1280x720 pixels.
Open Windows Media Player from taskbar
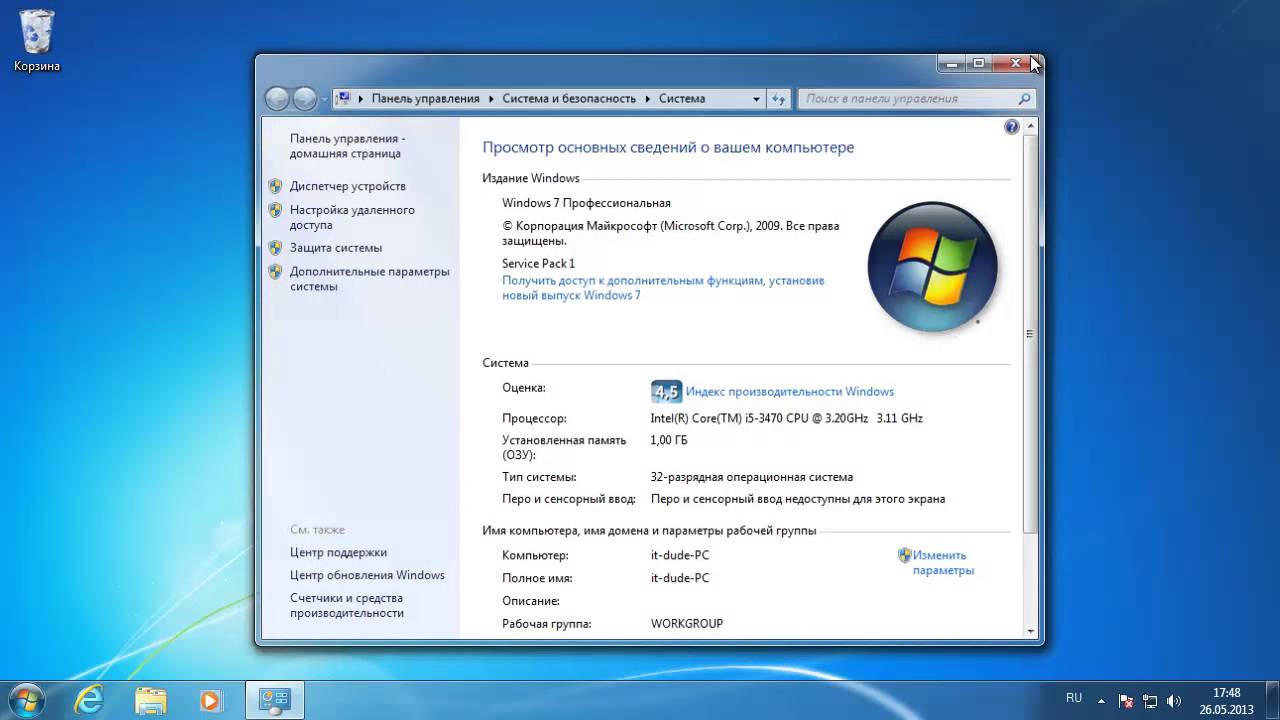(x=211, y=700)
